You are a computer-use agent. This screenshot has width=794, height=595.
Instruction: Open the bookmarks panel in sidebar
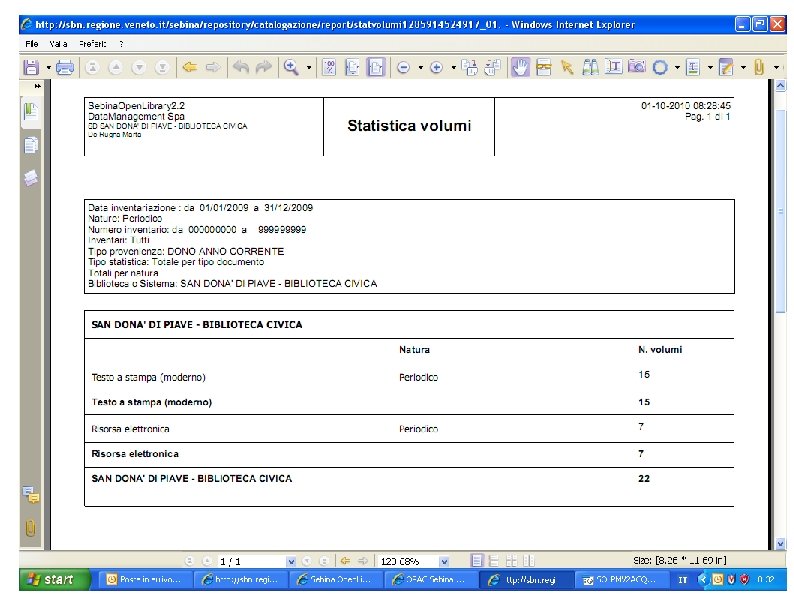click(31, 111)
